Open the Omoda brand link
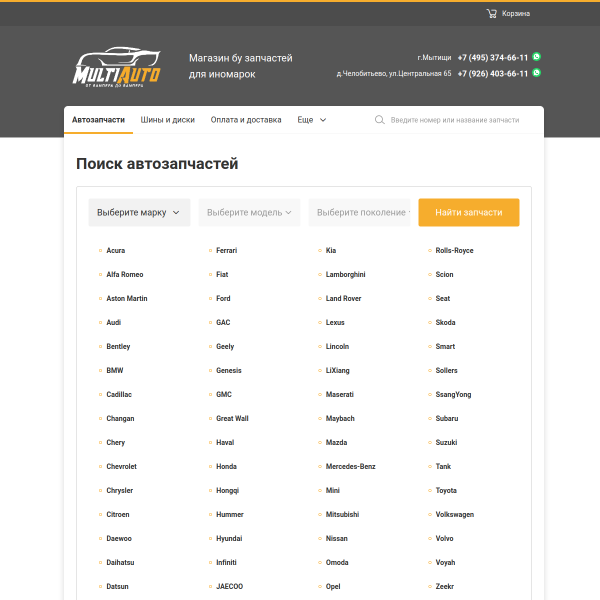The width and height of the screenshot is (600, 600). coord(337,562)
